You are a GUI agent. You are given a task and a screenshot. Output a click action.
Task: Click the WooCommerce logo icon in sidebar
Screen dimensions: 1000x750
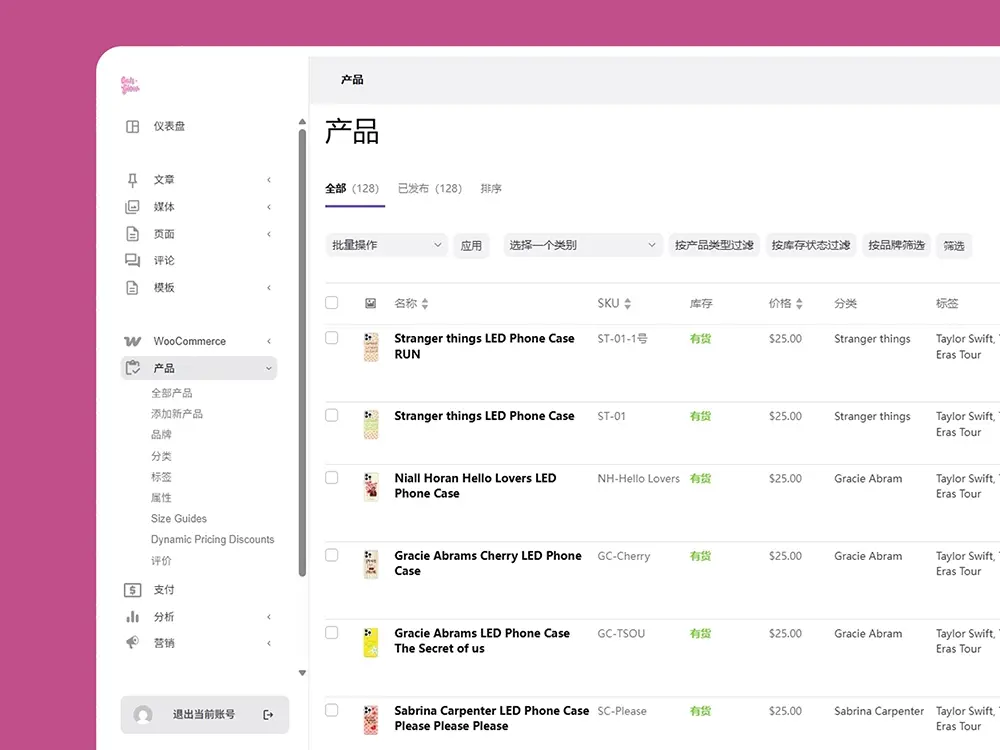132,342
